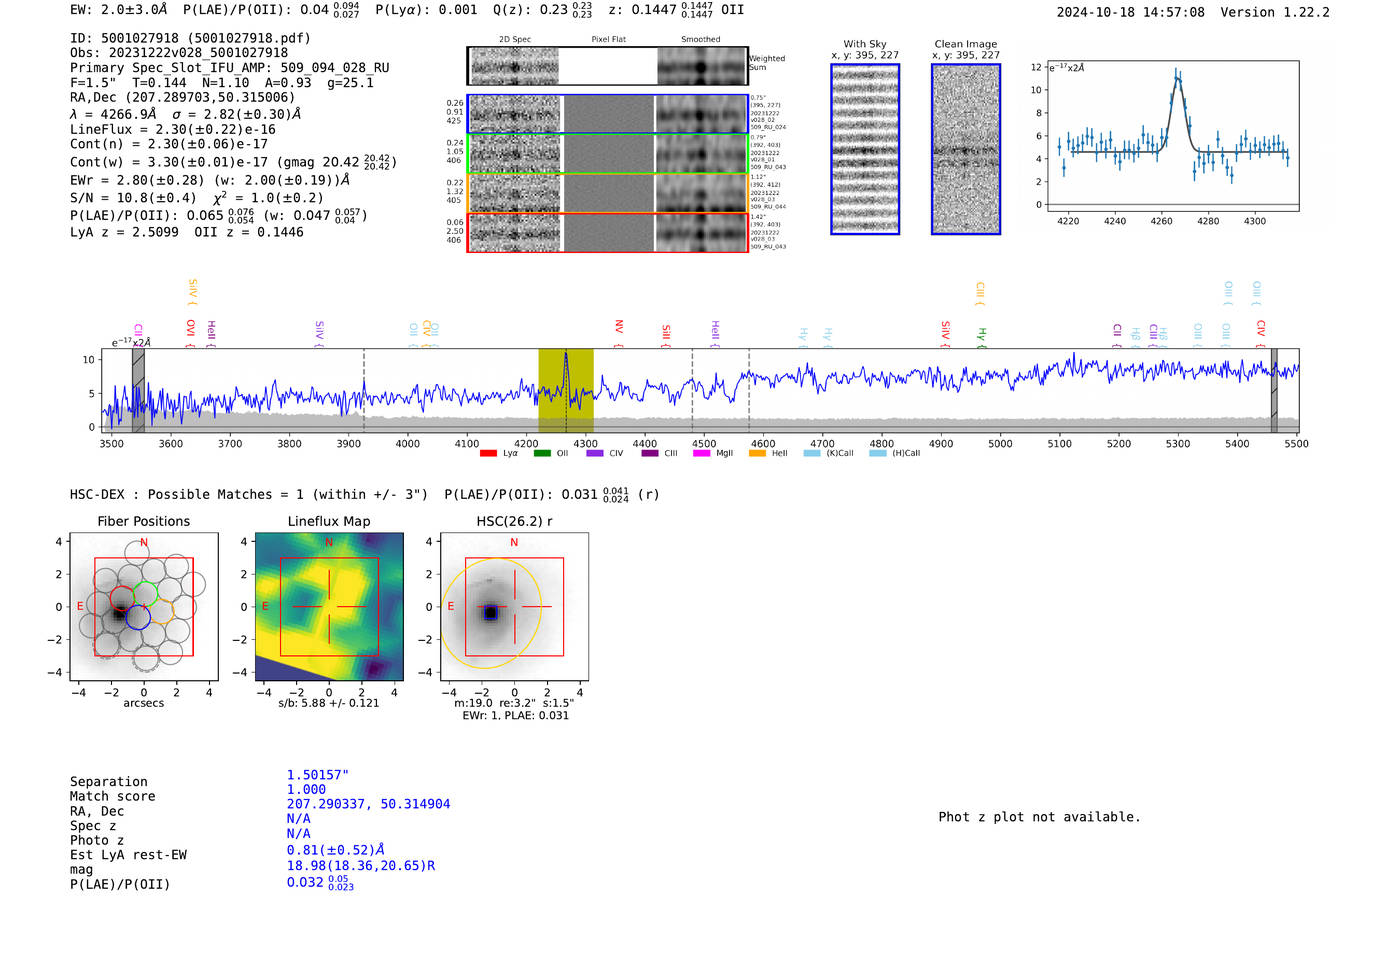Open the Lineflux Map panel
This screenshot has width=1400, height=953.
coord(329,607)
